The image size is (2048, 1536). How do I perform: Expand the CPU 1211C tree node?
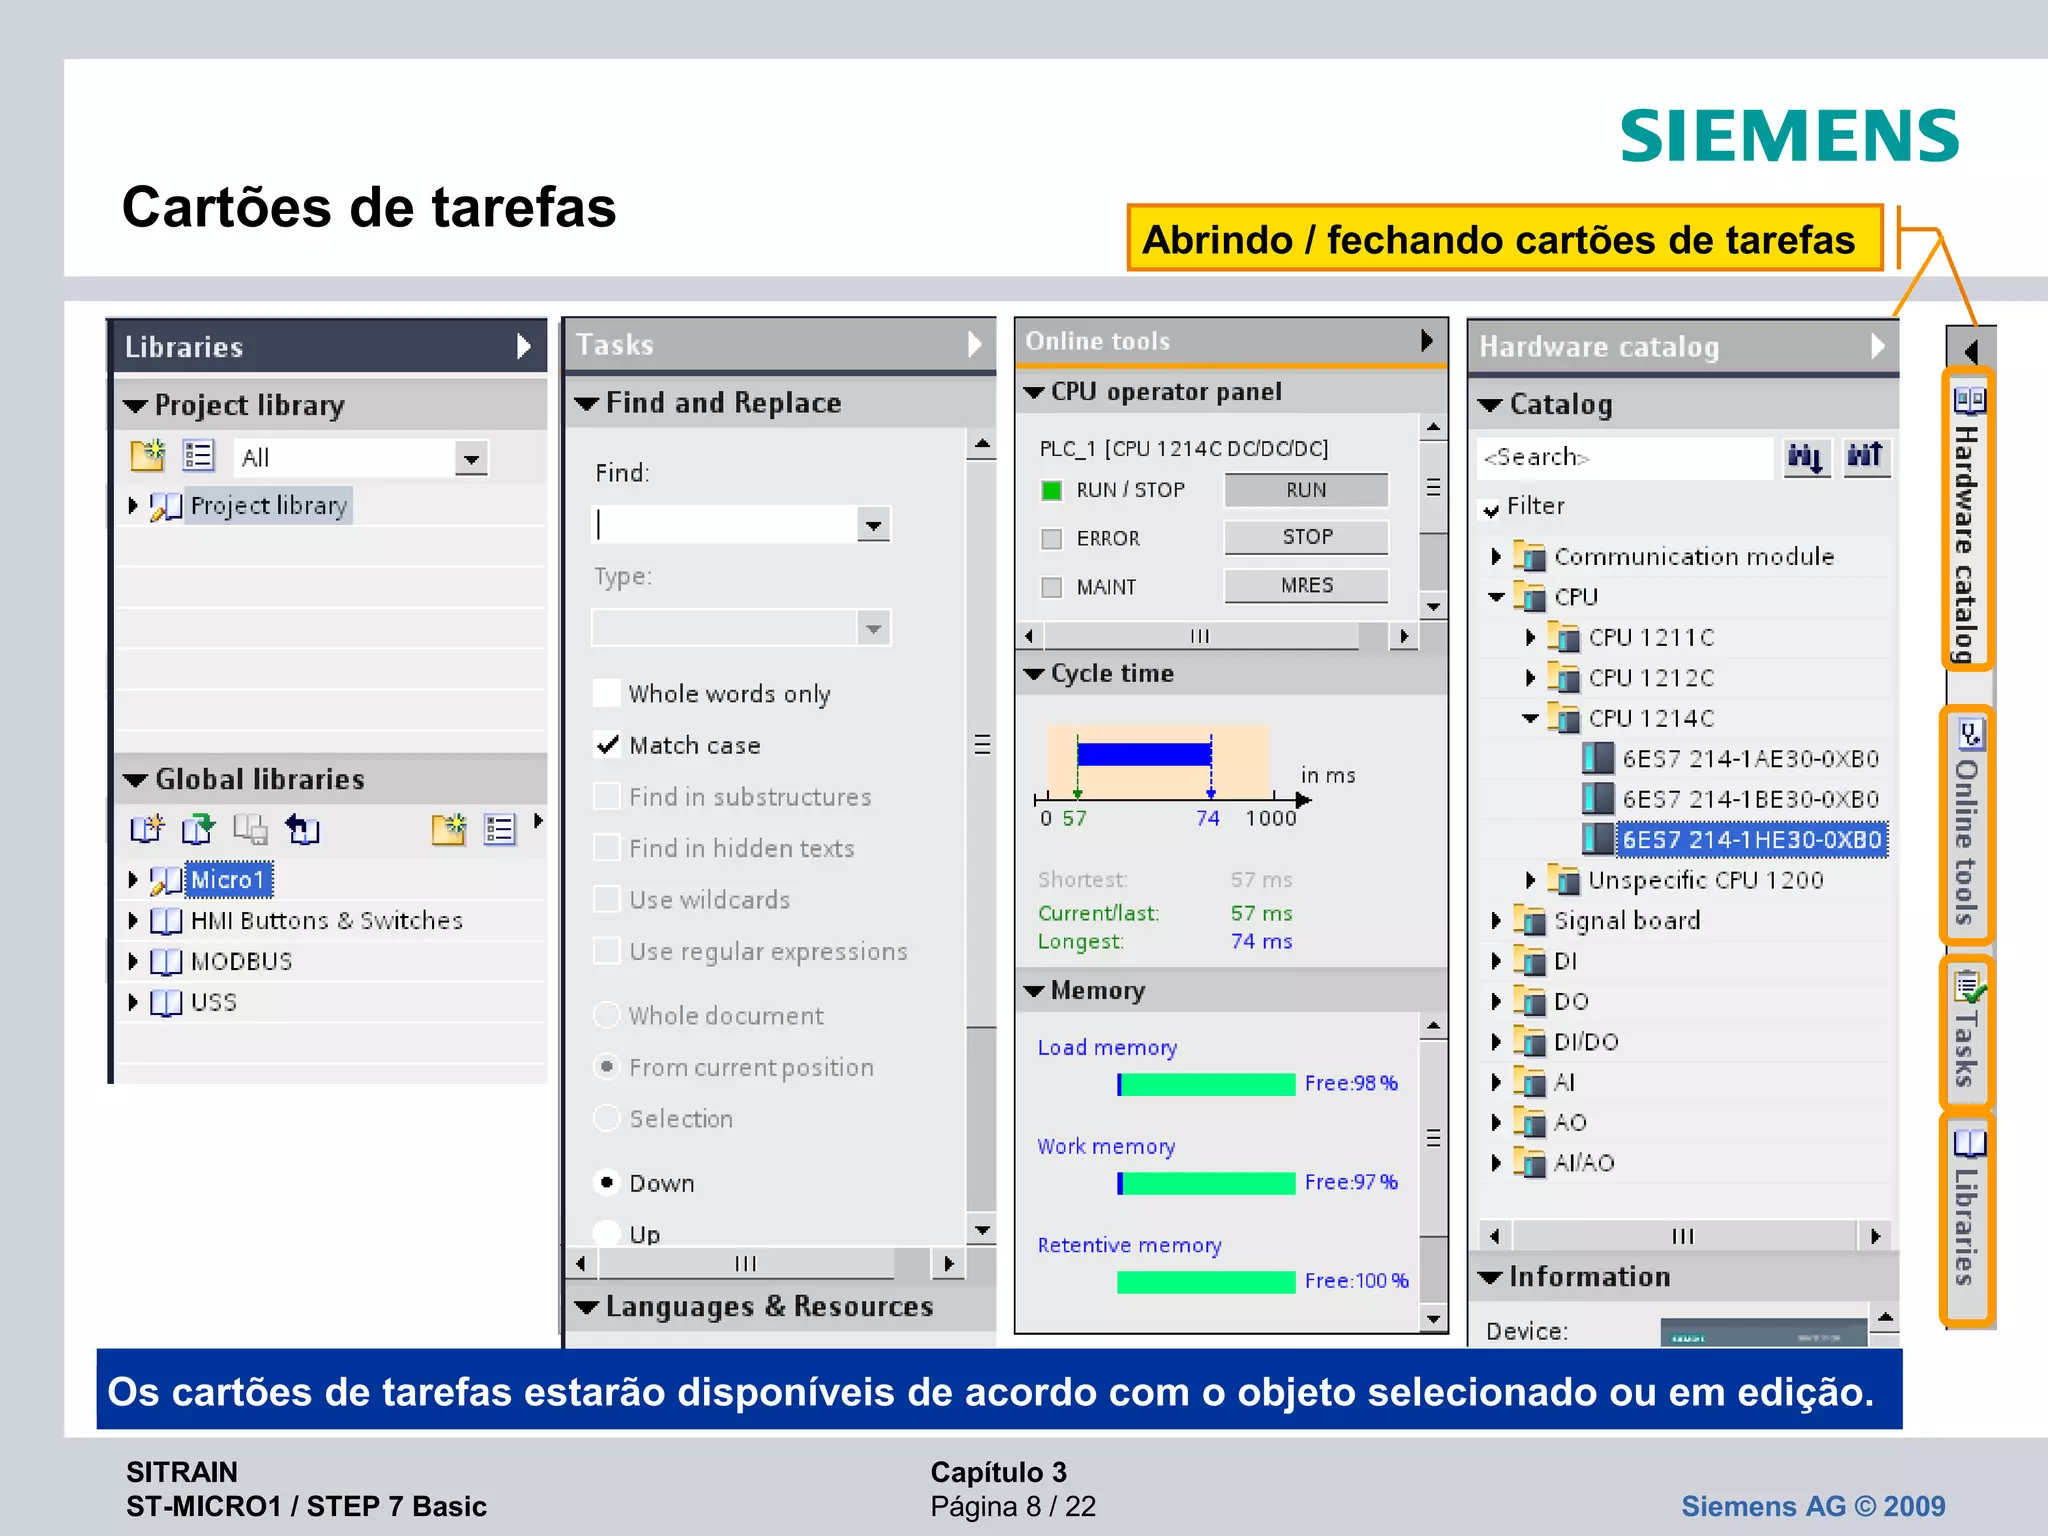click(x=1530, y=637)
